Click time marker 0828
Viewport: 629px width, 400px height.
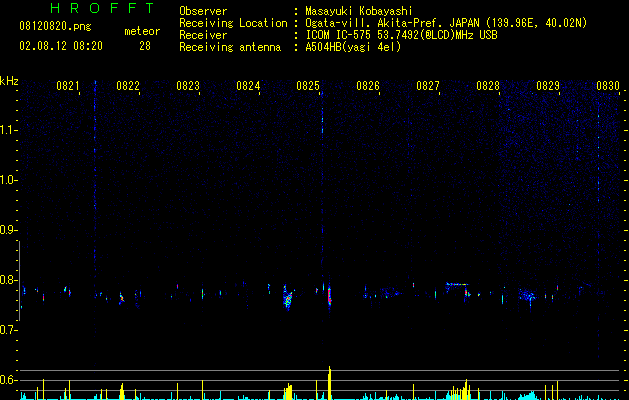point(488,86)
